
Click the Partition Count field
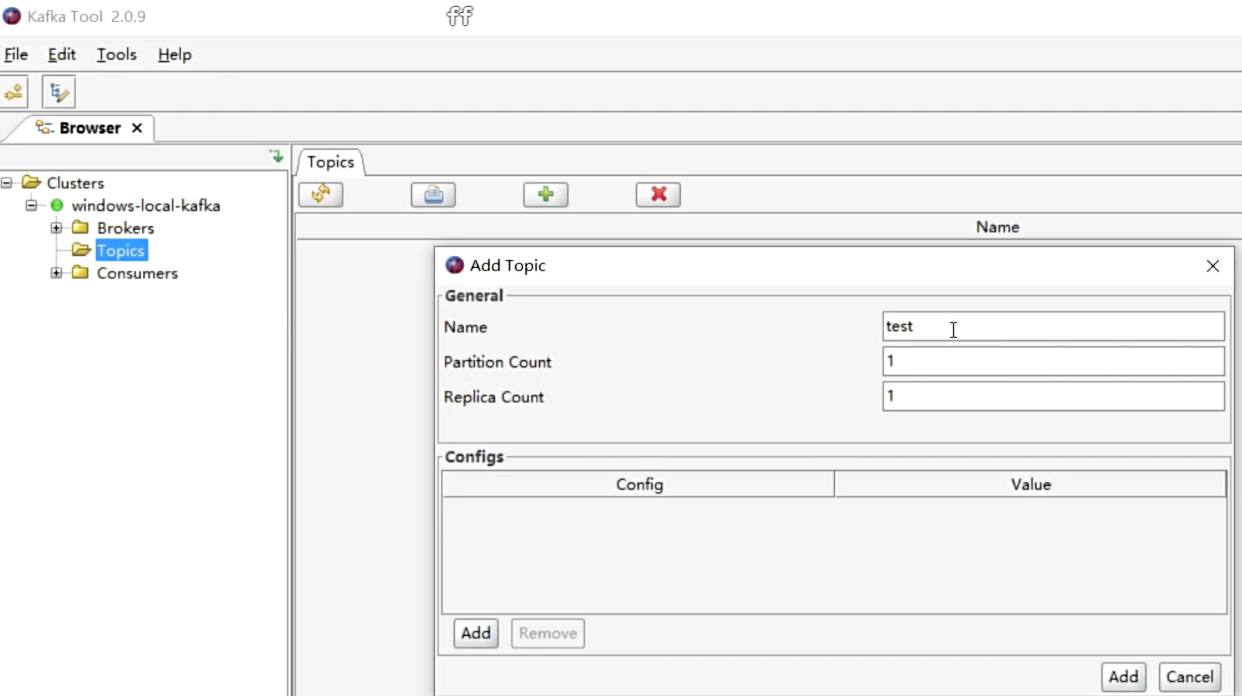click(x=1053, y=361)
